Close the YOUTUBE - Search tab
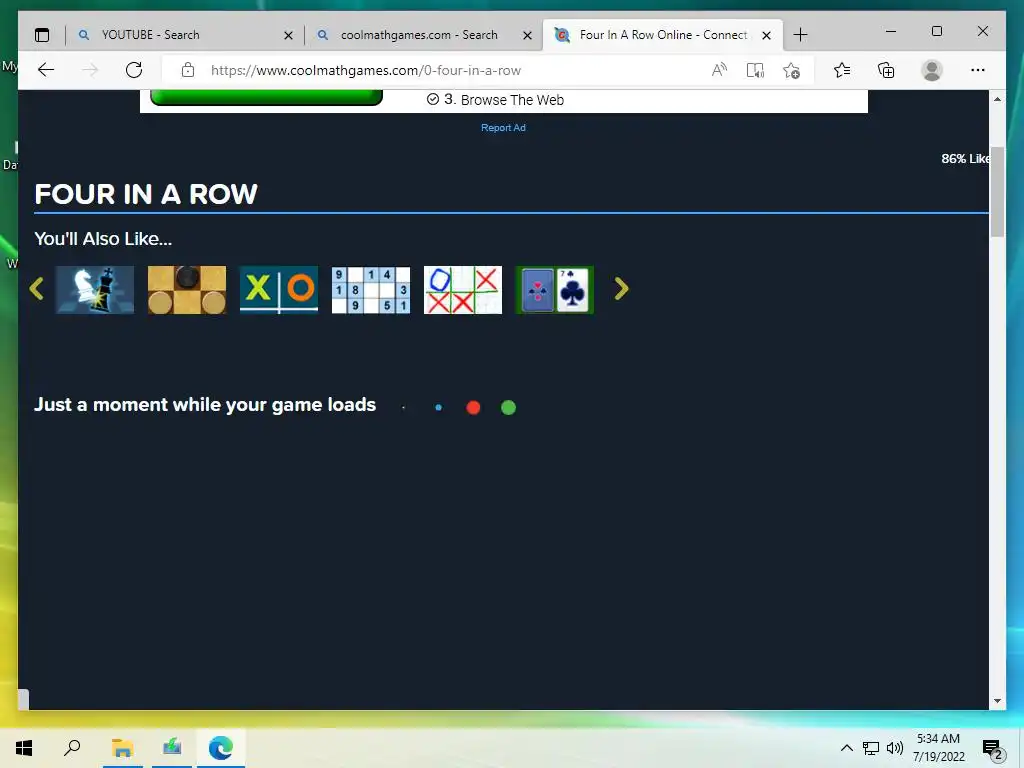1024x768 pixels. tap(288, 35)
